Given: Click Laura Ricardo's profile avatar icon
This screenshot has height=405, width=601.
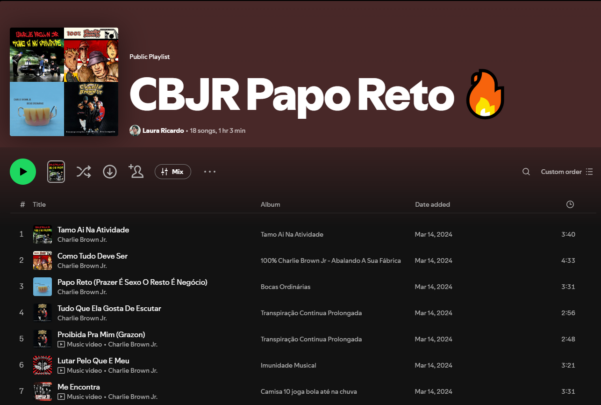Looking at the screenshot, I should (x=135, y=131).
